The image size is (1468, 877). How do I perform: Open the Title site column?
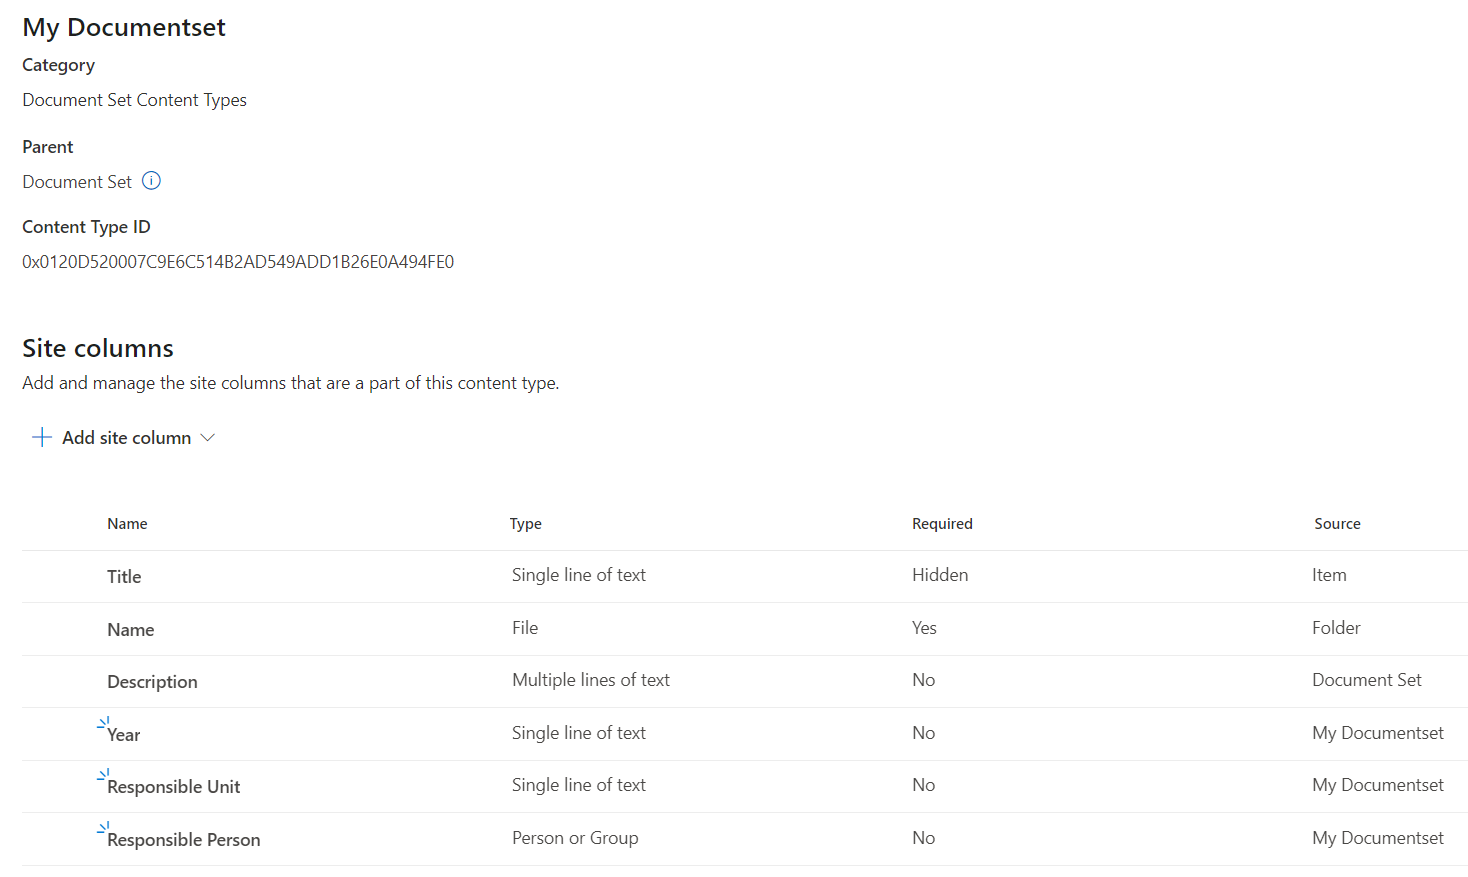[124, 577]
